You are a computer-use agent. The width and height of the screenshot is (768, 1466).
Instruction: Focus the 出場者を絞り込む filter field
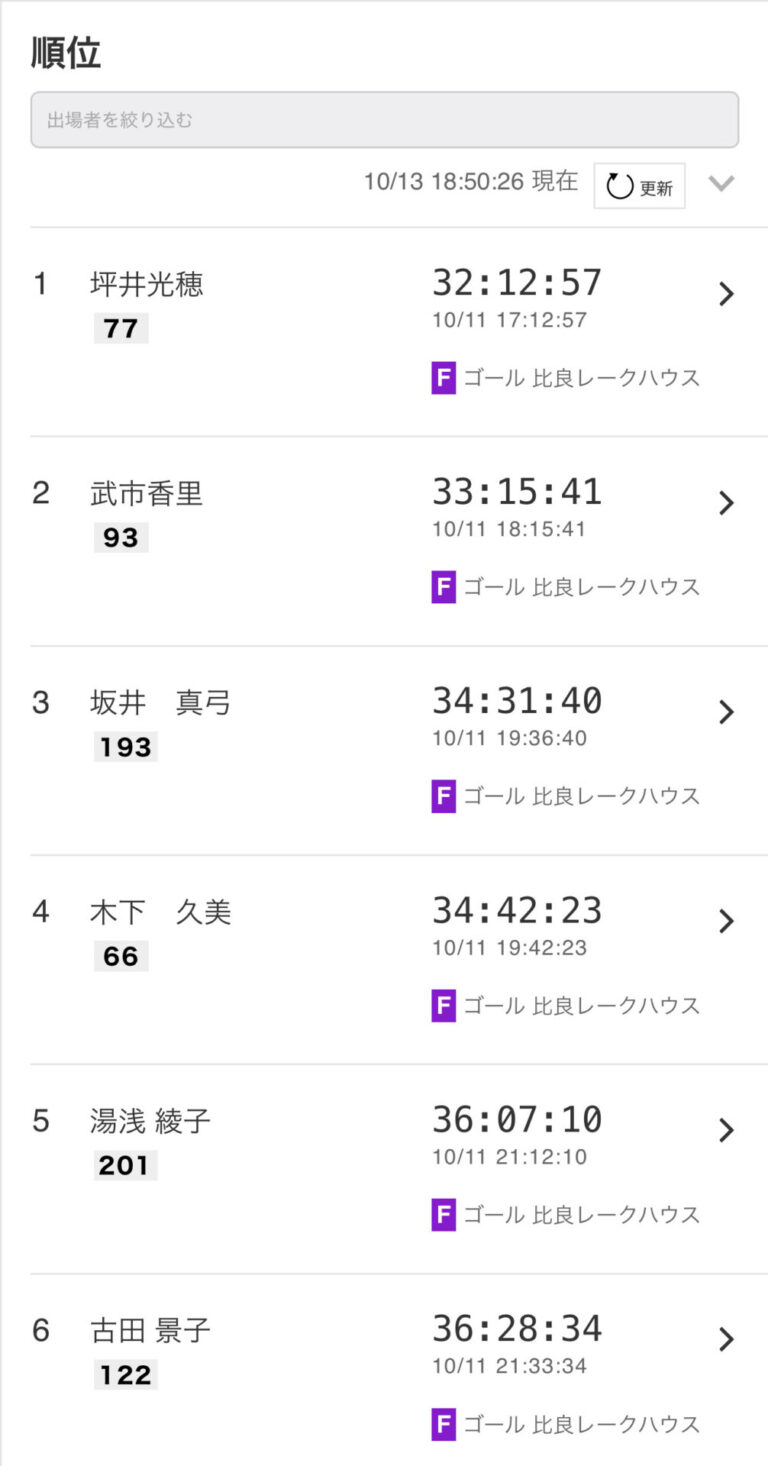(x=384, y=120)
